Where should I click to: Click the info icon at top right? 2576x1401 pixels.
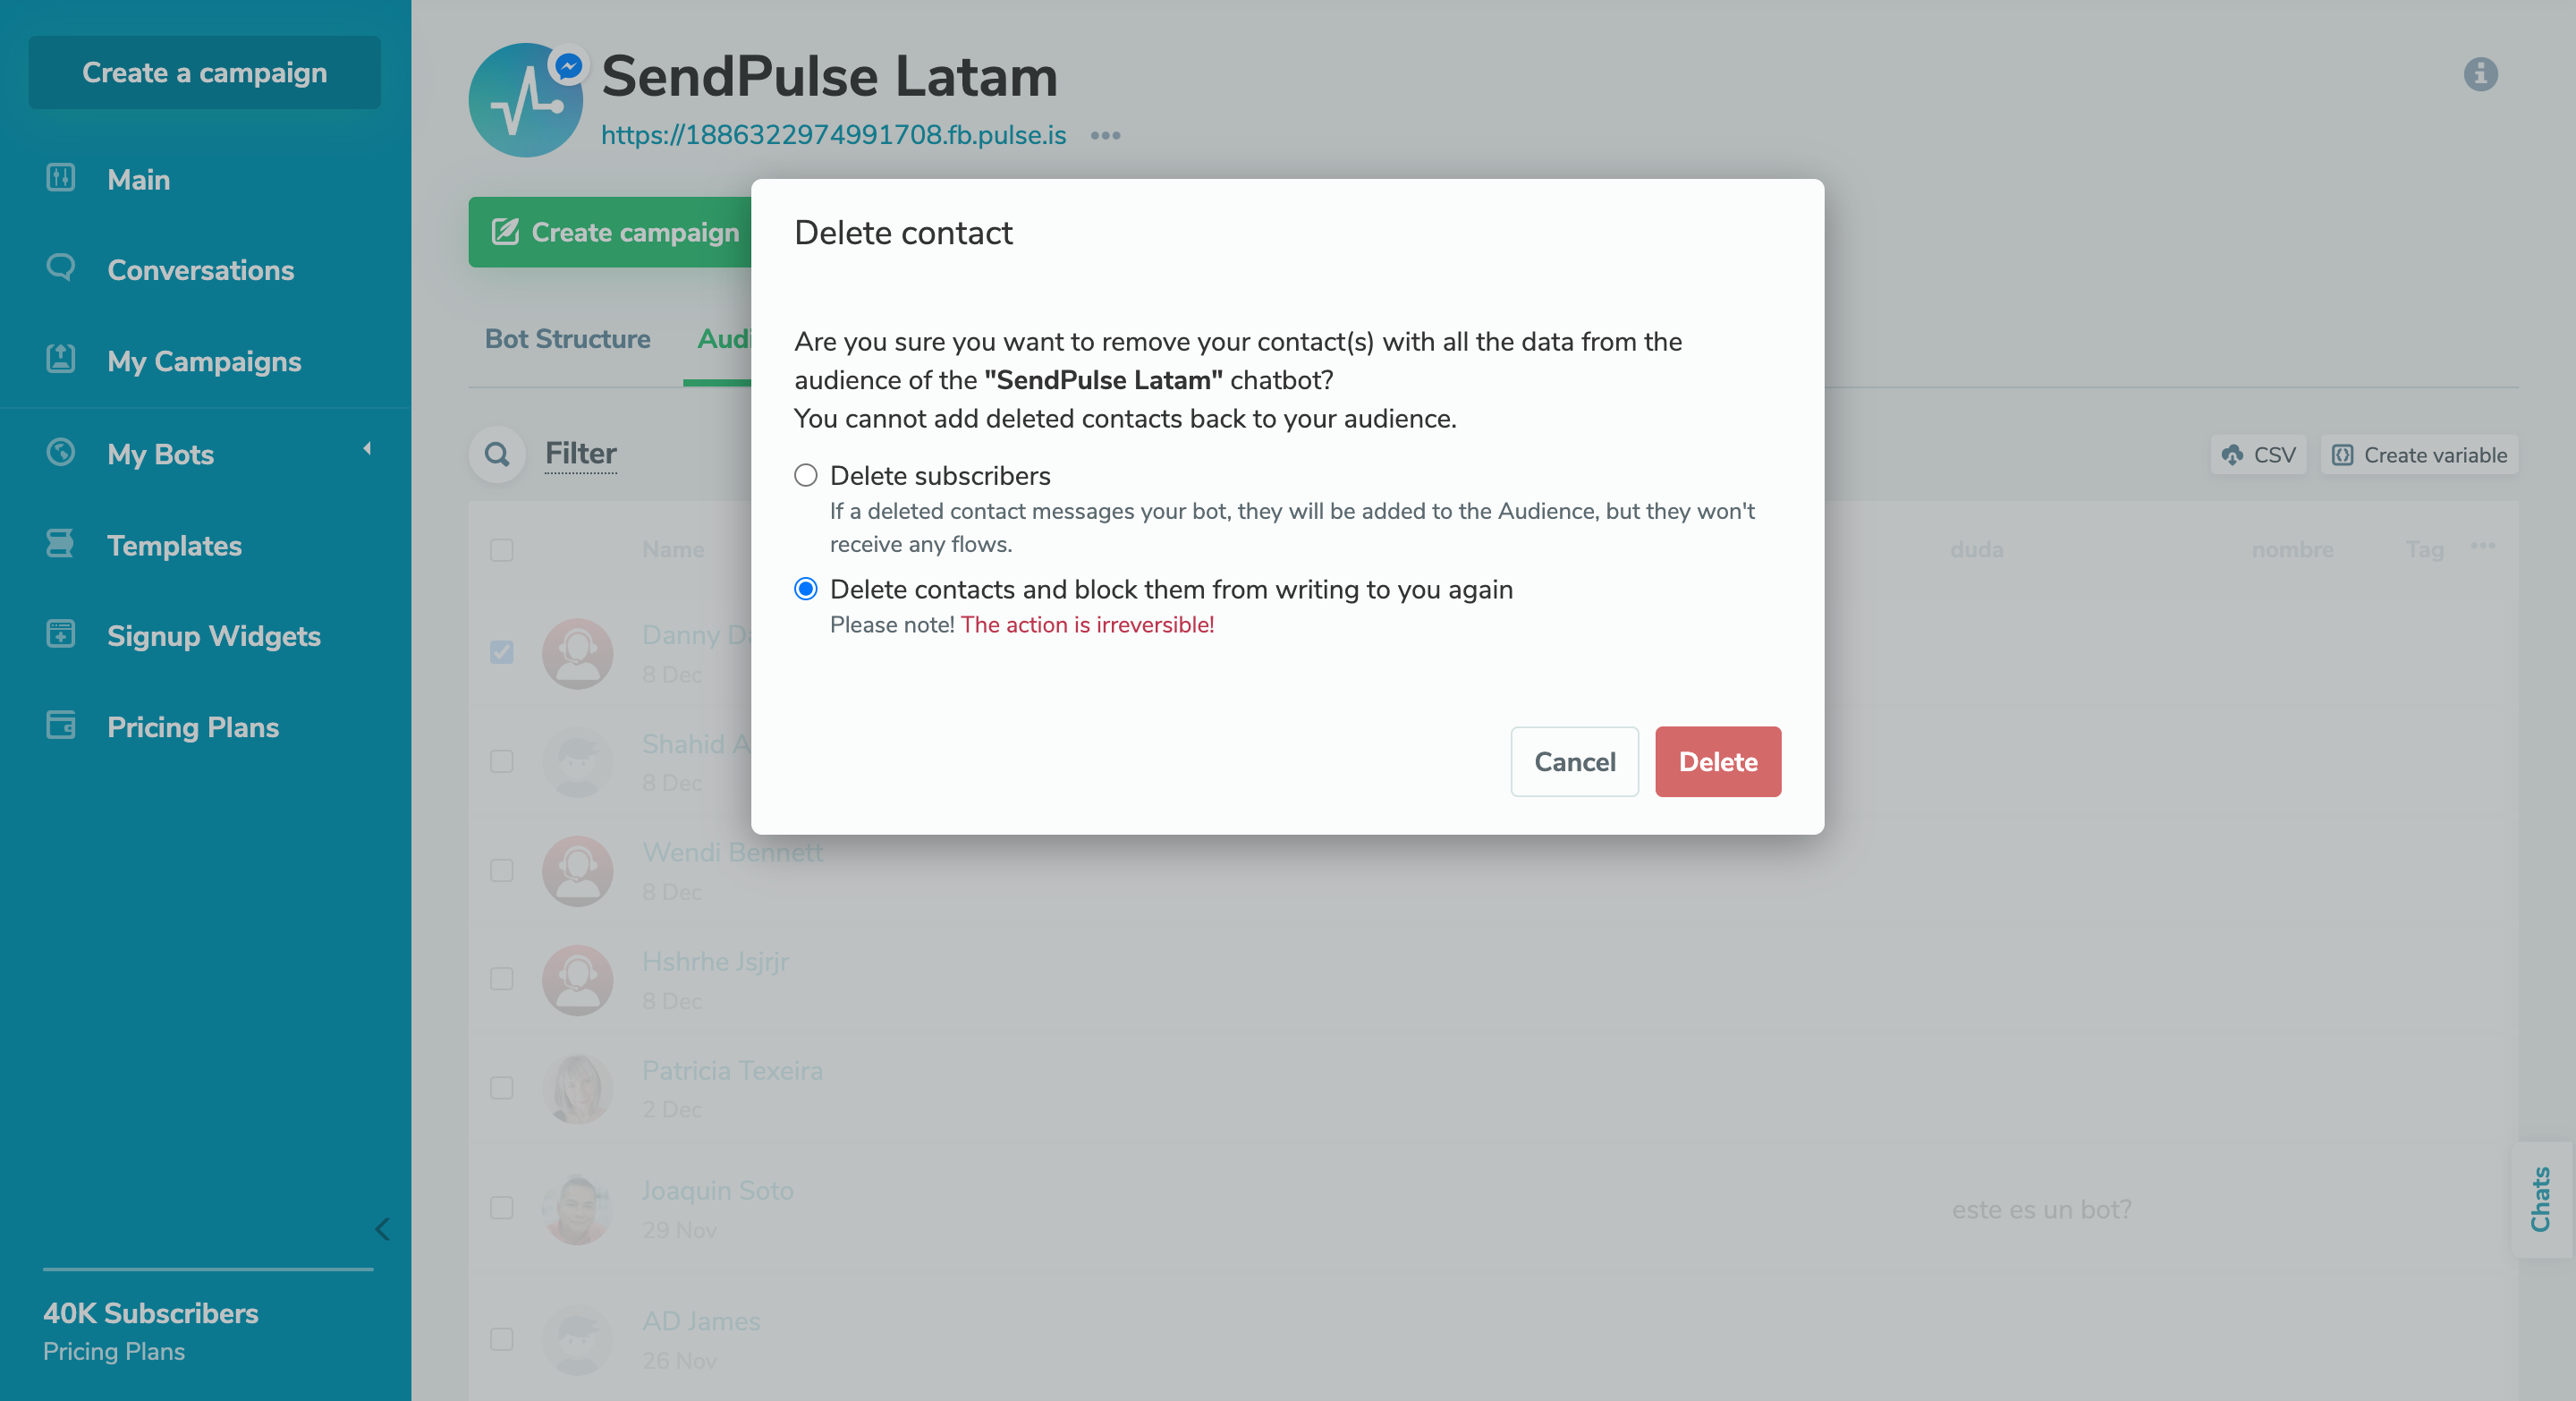[x=2482, y=74]
